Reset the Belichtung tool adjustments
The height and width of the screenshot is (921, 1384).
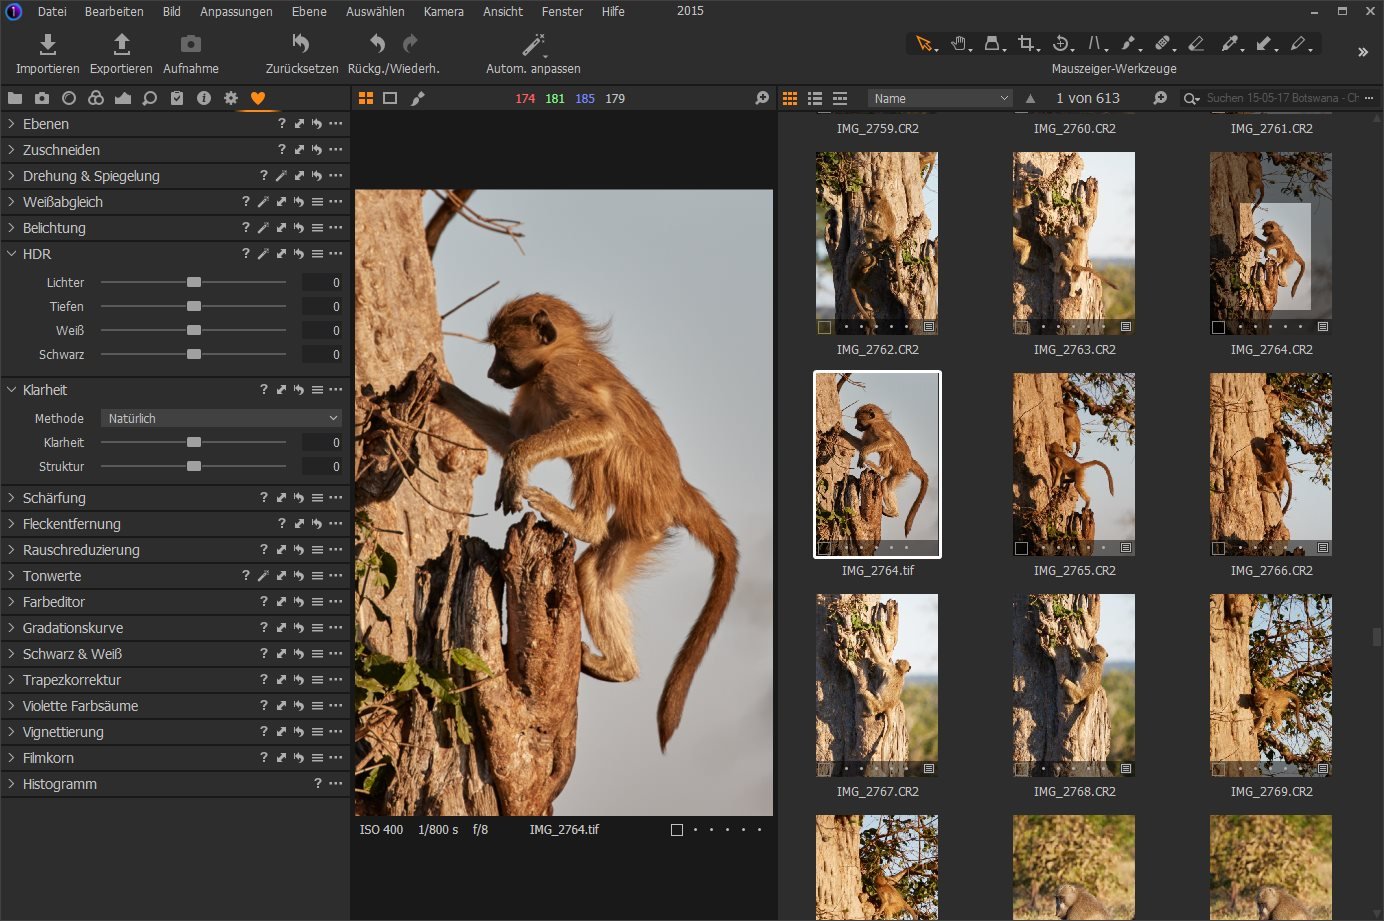[x=298, y=228]
